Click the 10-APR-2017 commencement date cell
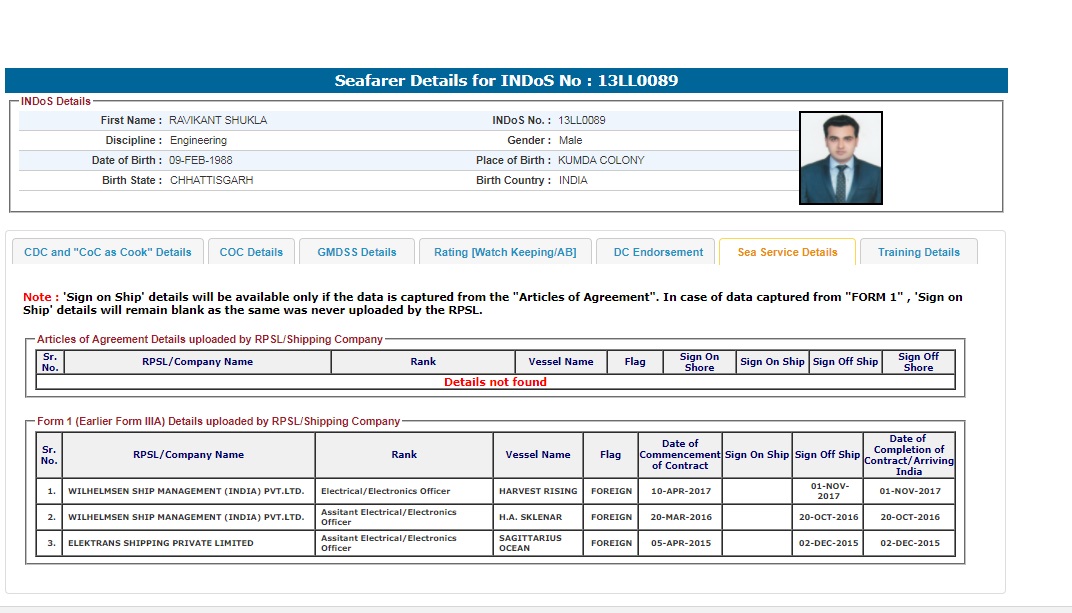This screenshot has width=1072, height=613. pyautogui.click(x=680, y=491)
